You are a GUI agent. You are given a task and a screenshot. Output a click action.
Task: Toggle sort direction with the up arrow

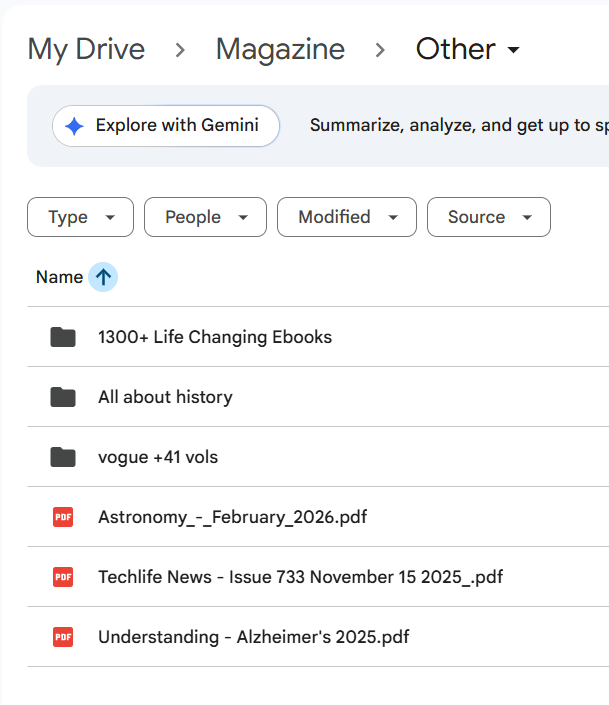click(103, 277)
